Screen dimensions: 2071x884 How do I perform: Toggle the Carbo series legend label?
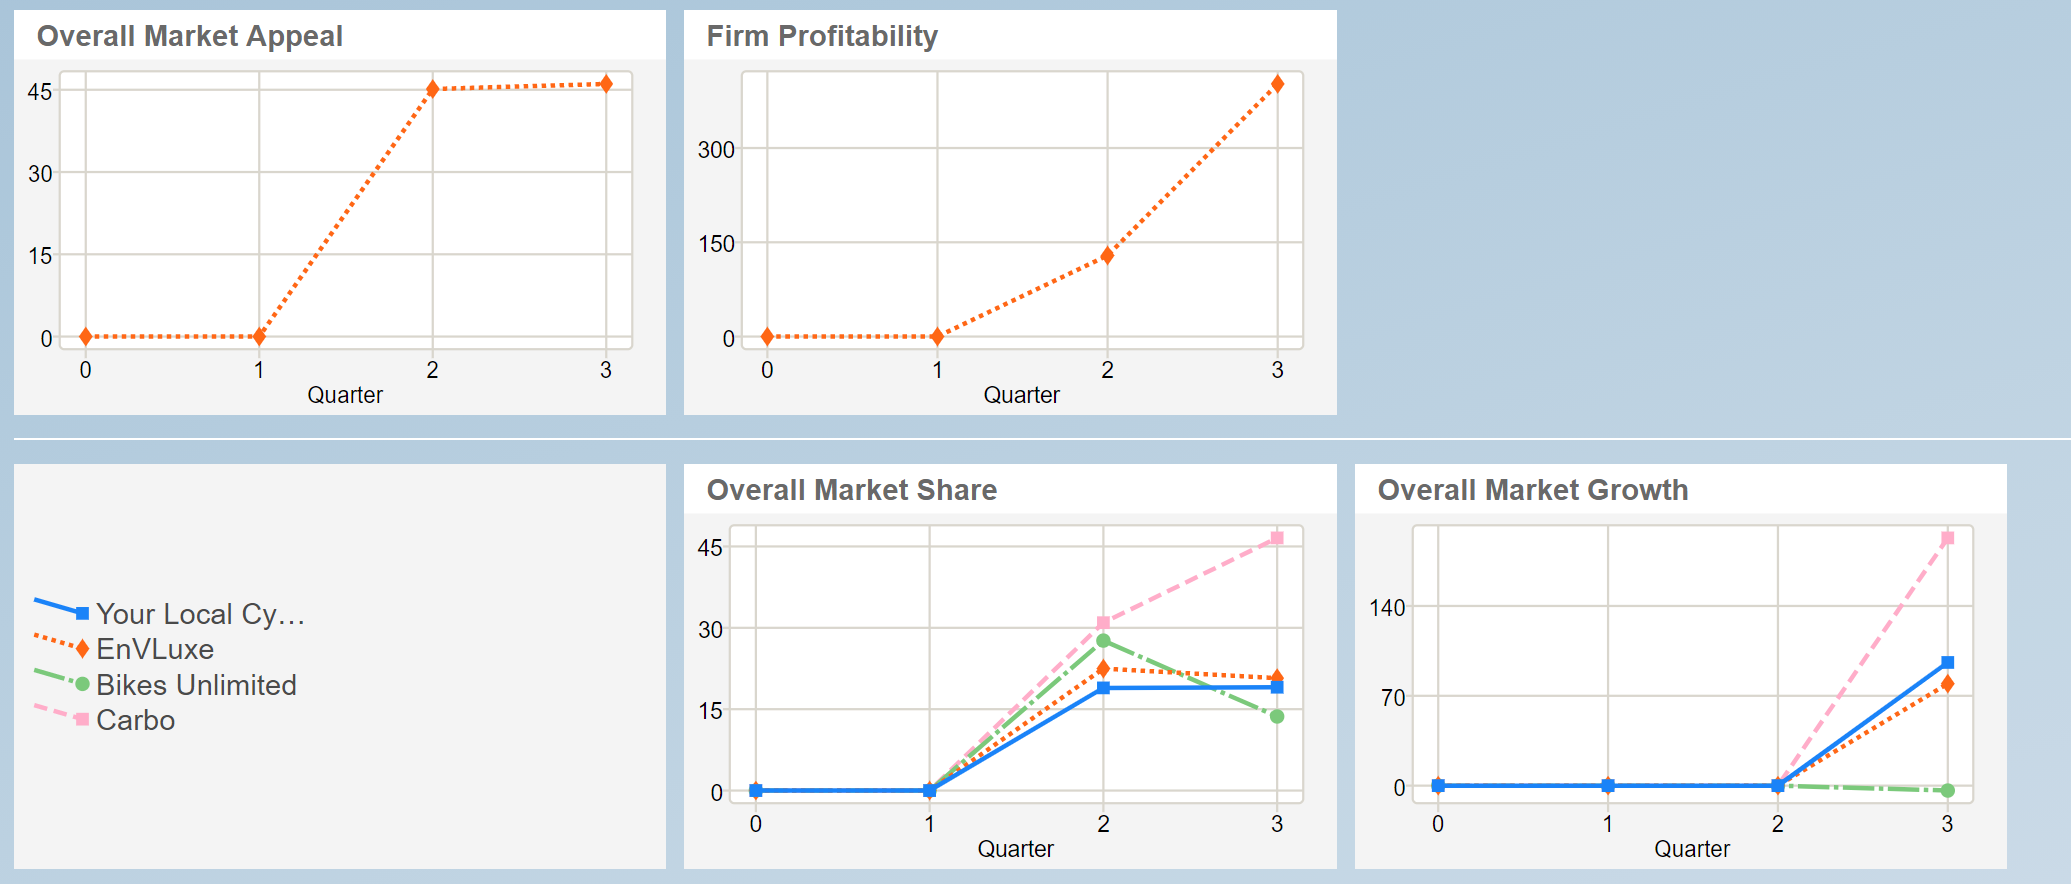(135, 720)
